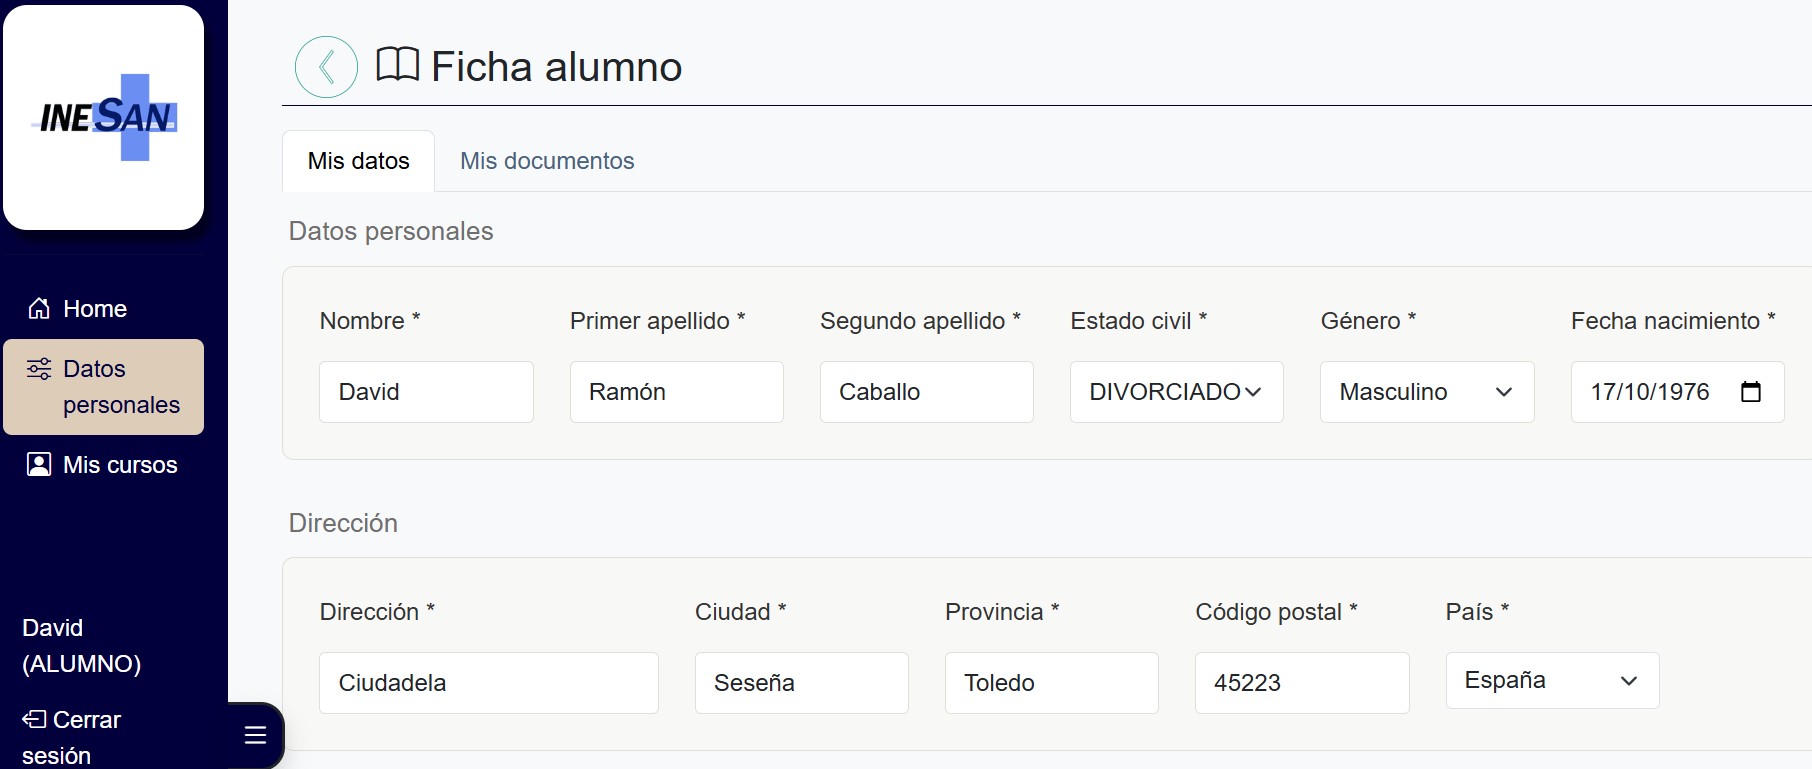Click the Código postal input field

click(1301, 683)
